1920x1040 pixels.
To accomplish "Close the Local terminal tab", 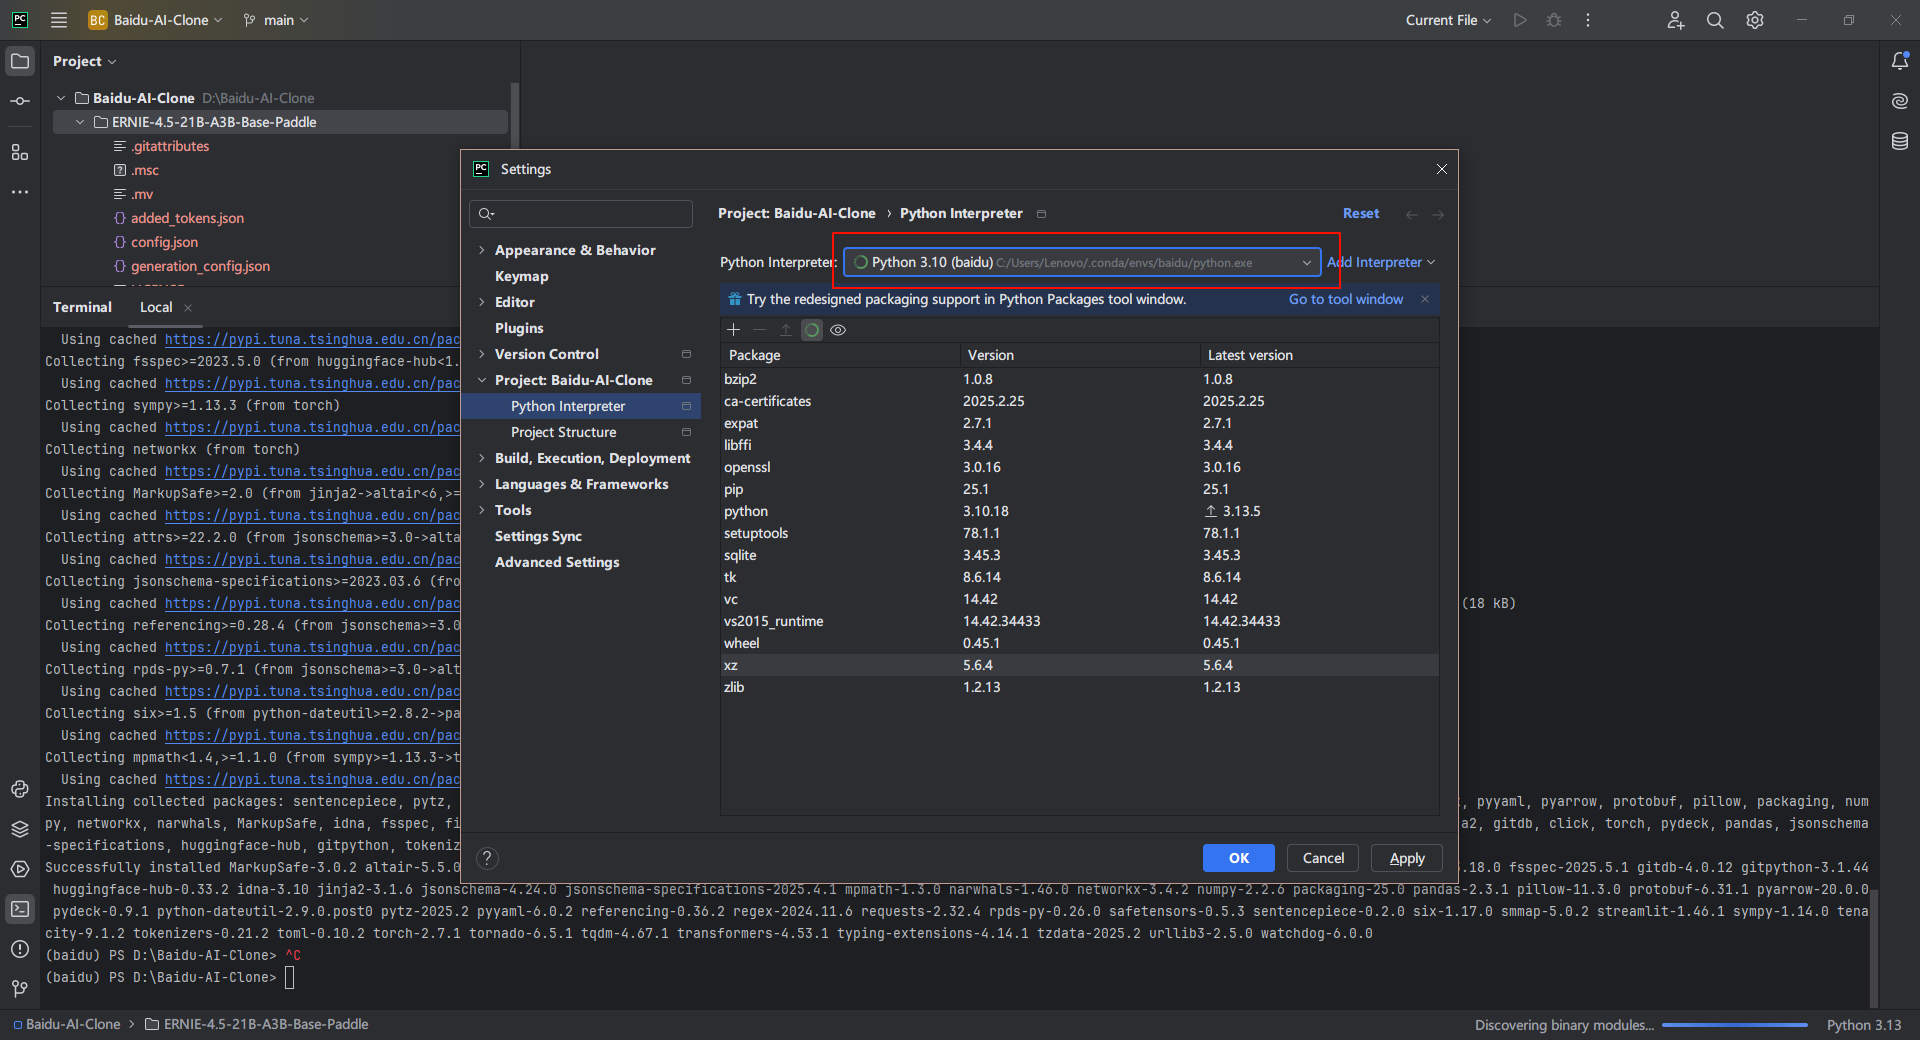I will pyautogui.click(x=188, y=307).
